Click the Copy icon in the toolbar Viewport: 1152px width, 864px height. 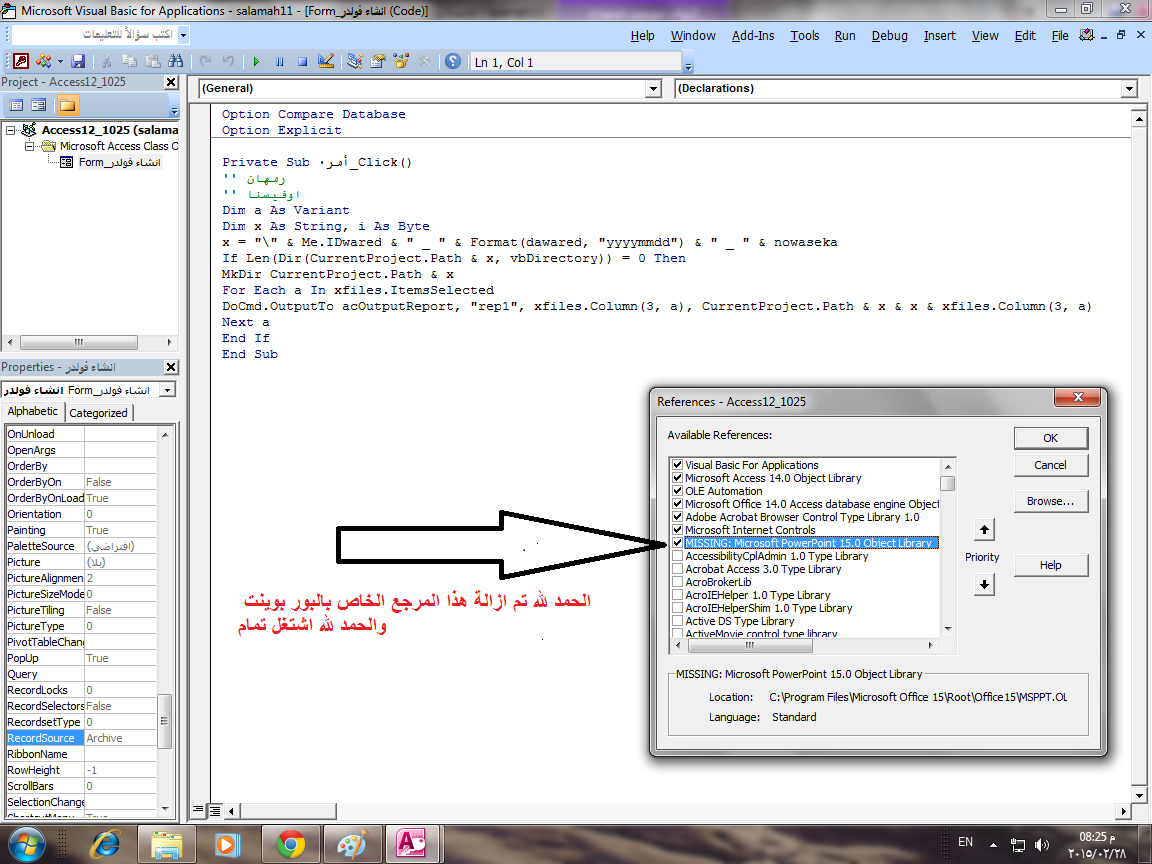coord(129,62)
